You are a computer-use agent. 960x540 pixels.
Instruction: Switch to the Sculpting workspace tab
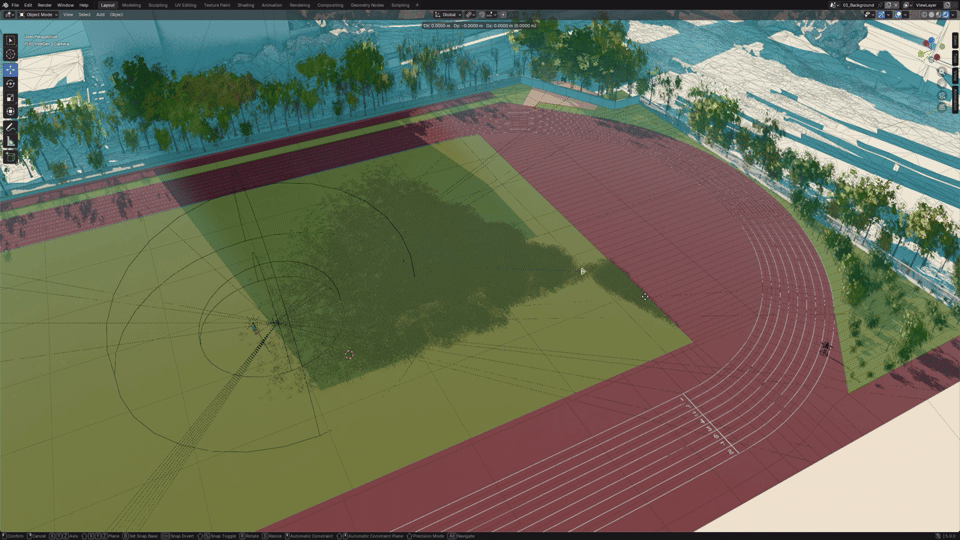(x=157, y=5)
